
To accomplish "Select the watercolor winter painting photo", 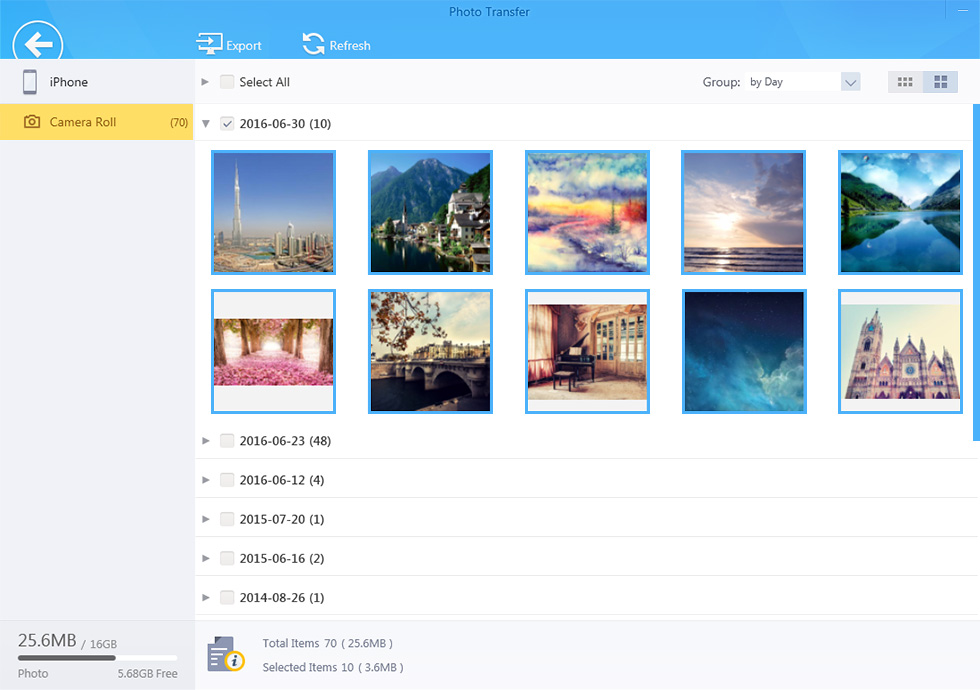I will (x=587, y=212).
